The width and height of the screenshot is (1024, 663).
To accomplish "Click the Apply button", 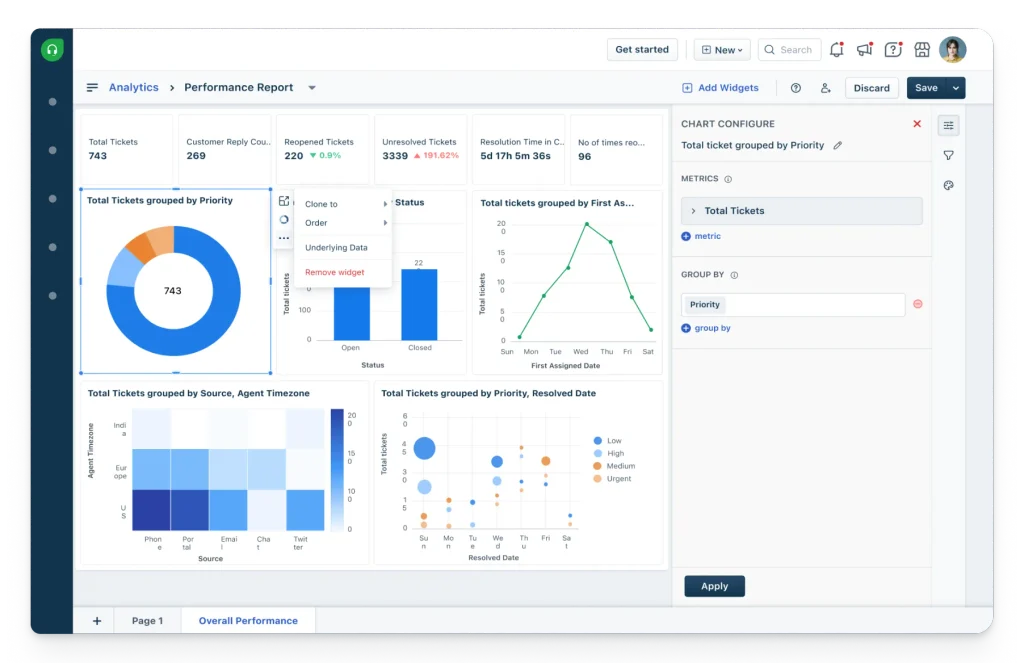I will click(714, 586).
